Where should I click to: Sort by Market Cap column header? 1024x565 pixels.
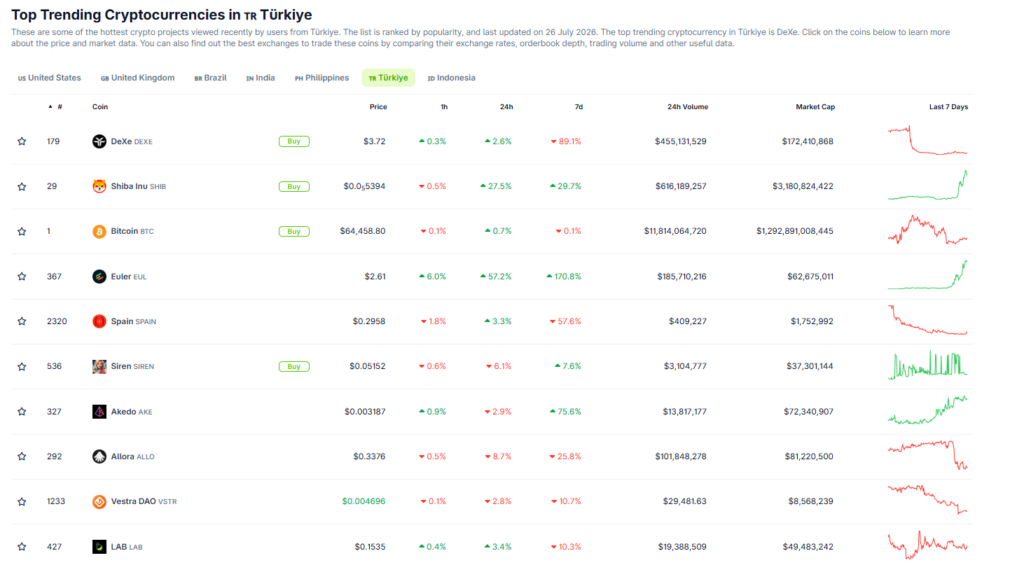(x=815, y=106)
